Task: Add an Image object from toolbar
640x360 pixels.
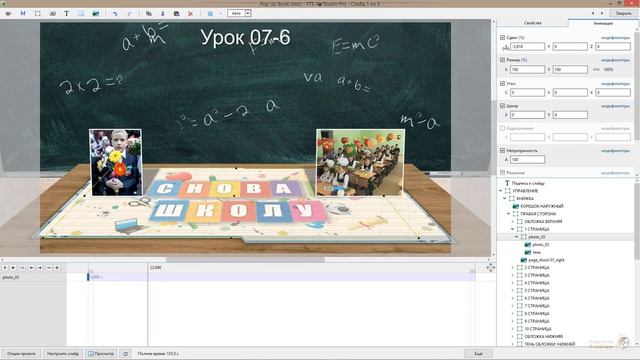Action: coord(96,13)
